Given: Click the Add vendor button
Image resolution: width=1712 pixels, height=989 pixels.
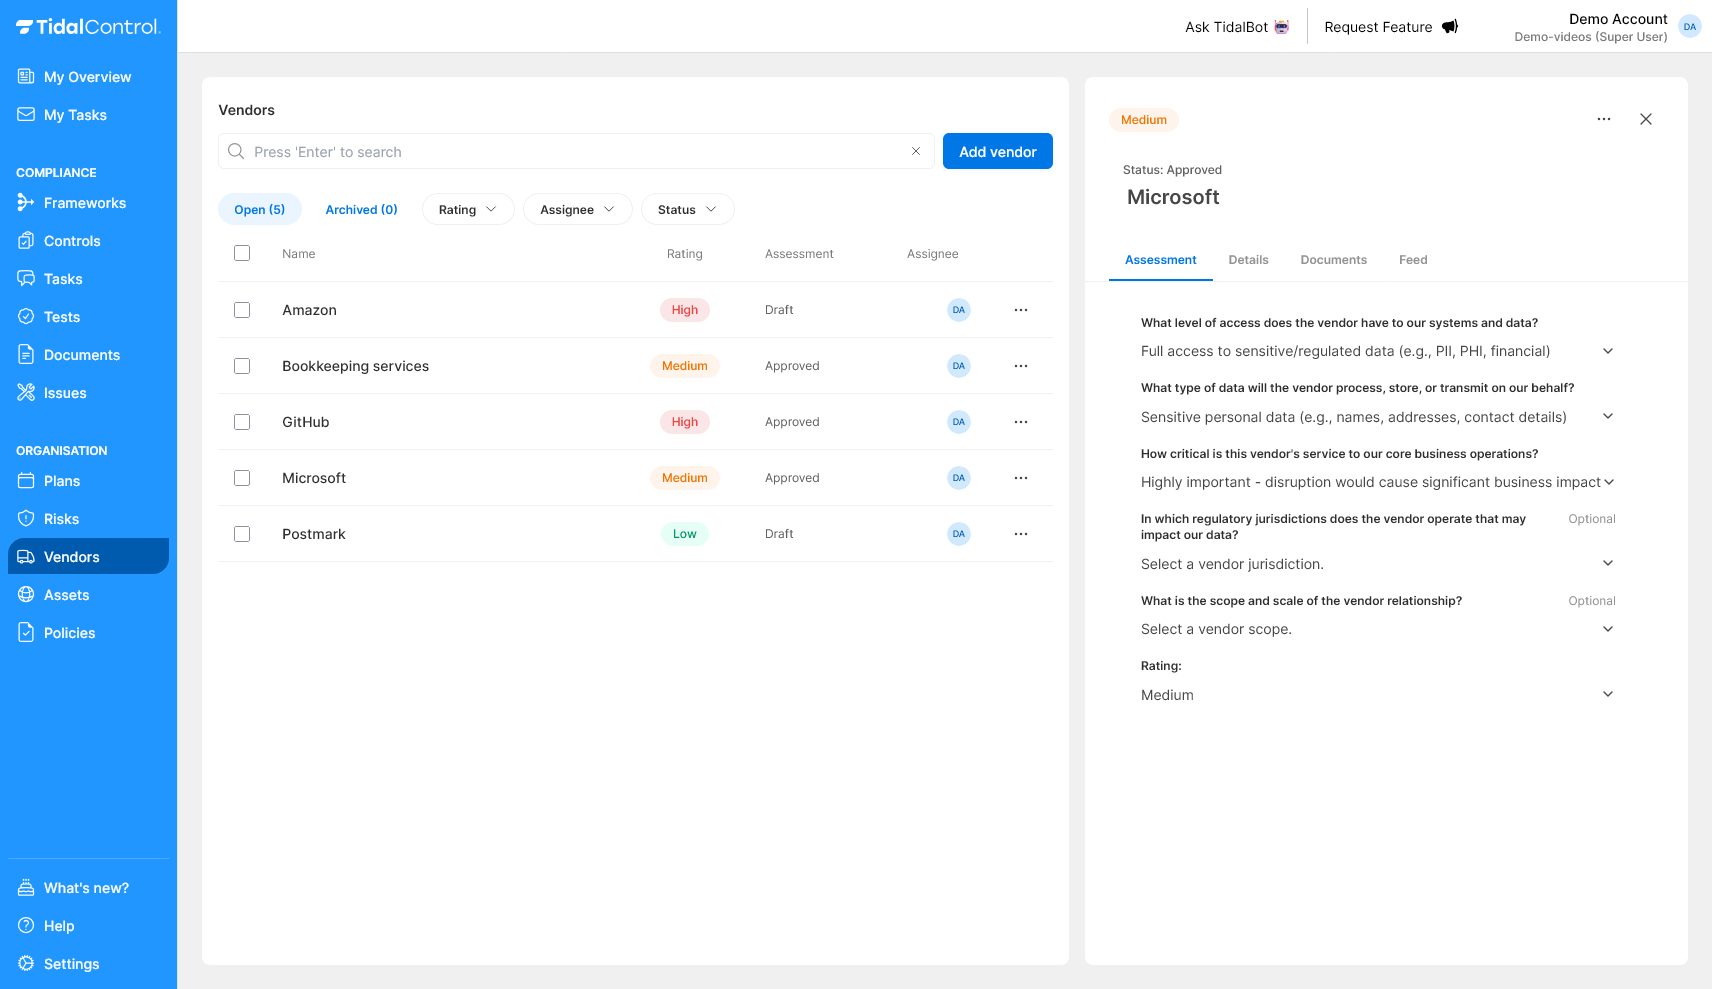Looking at the screenshot, I should (997, 151).
